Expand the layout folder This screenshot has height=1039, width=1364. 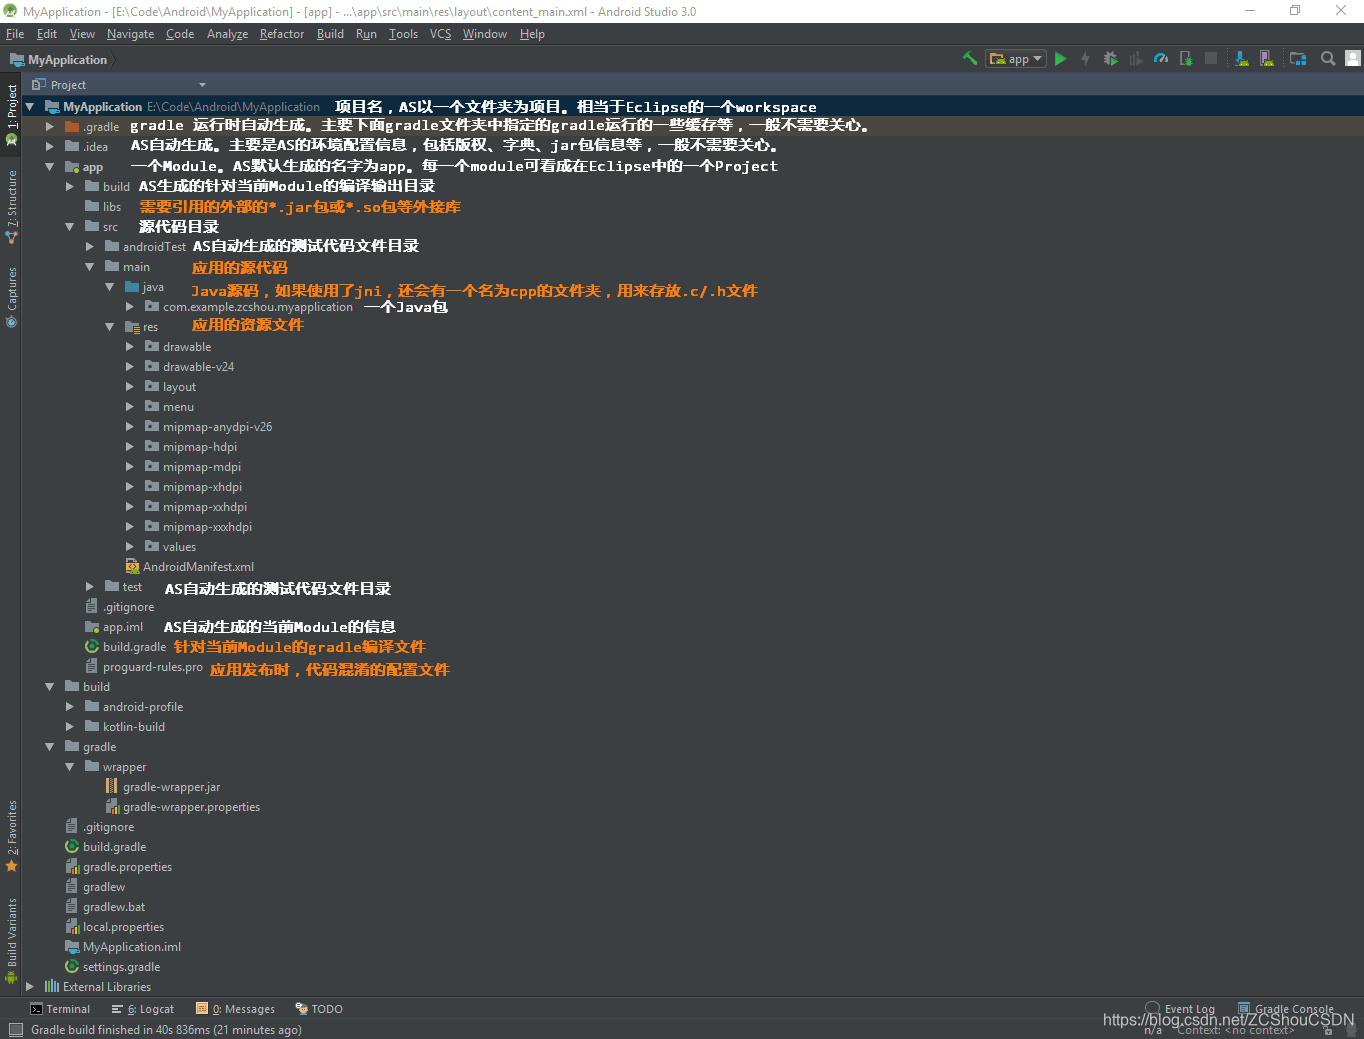(x=129, y=387)
